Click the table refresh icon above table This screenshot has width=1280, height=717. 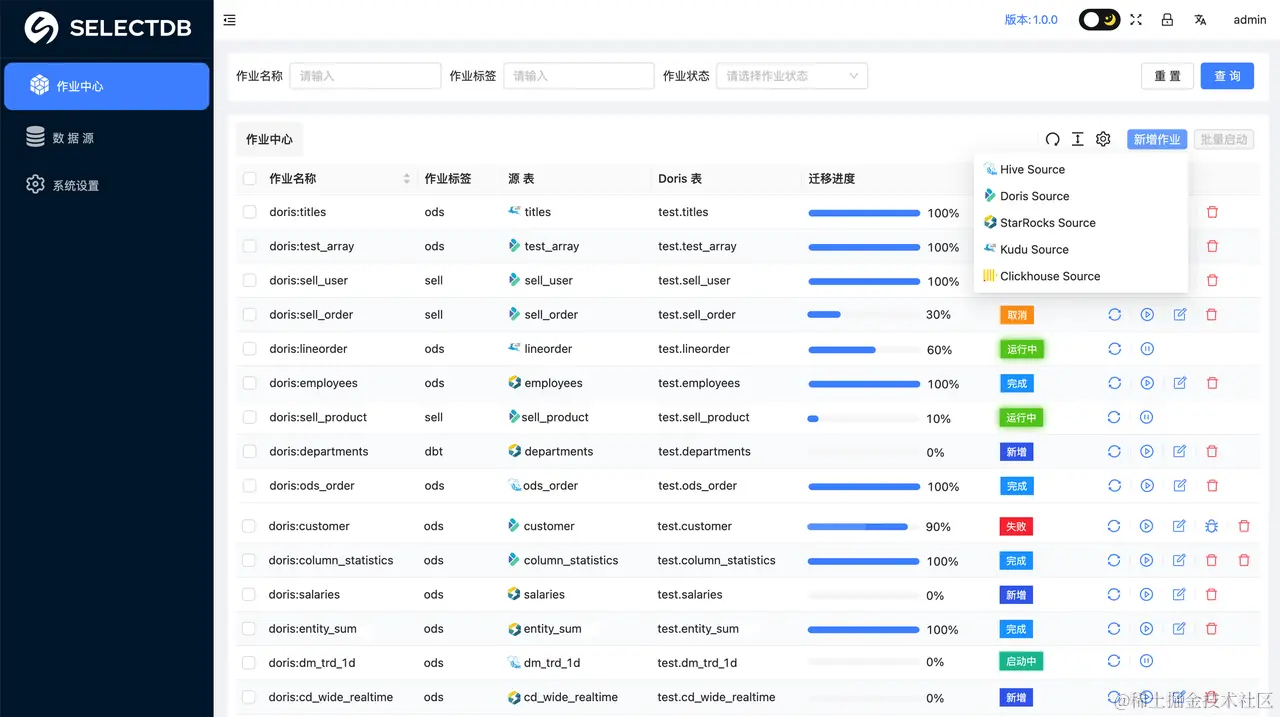click(x=1052, y=140)
